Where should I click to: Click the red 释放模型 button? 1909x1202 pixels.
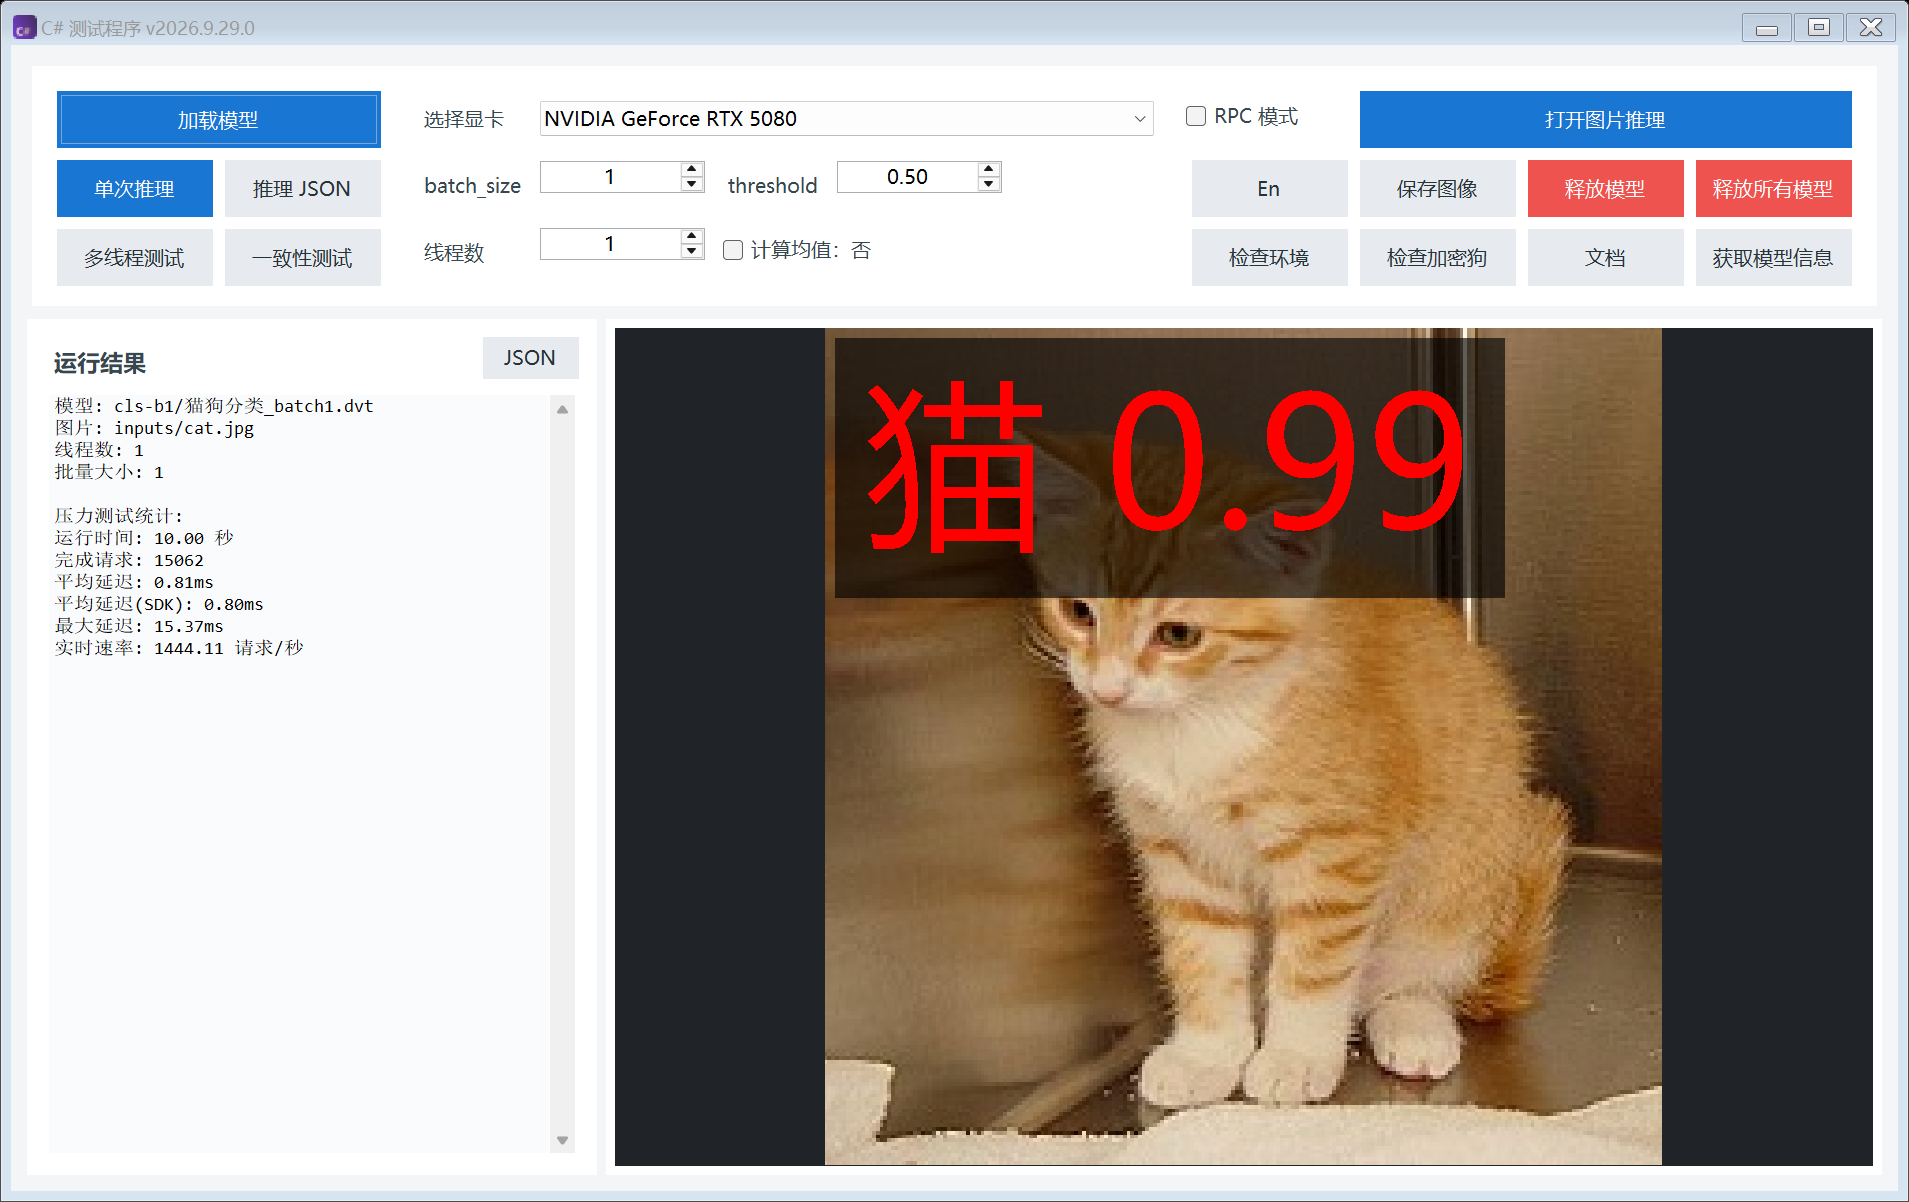(1605, 189)
